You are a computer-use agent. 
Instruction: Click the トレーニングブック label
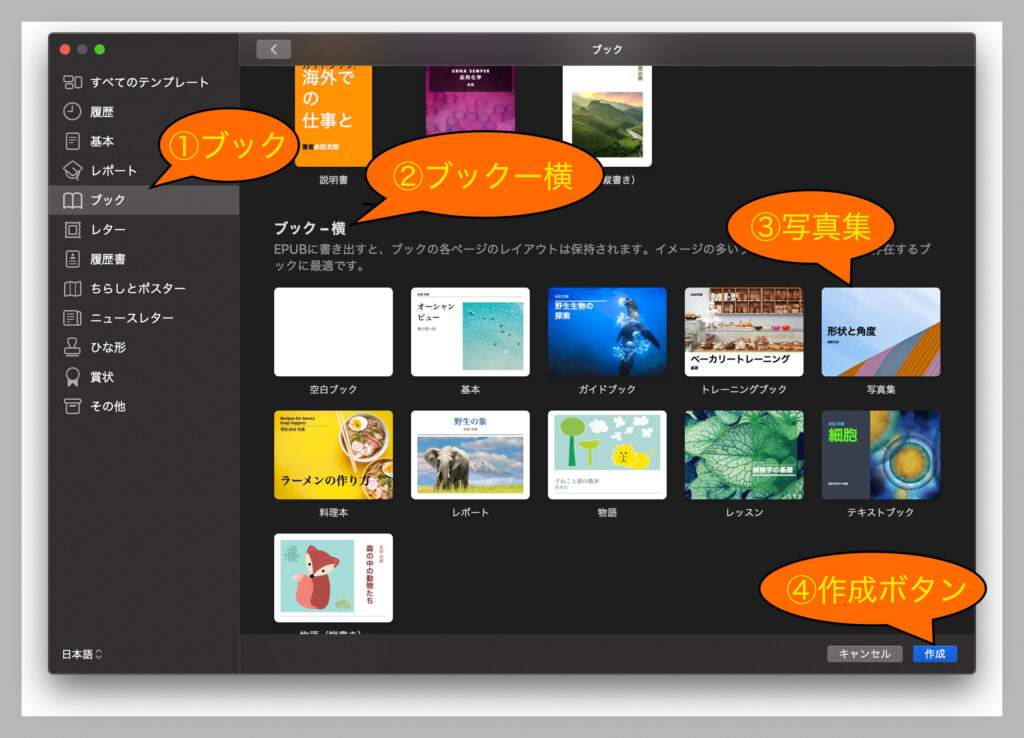pos(744,389)
